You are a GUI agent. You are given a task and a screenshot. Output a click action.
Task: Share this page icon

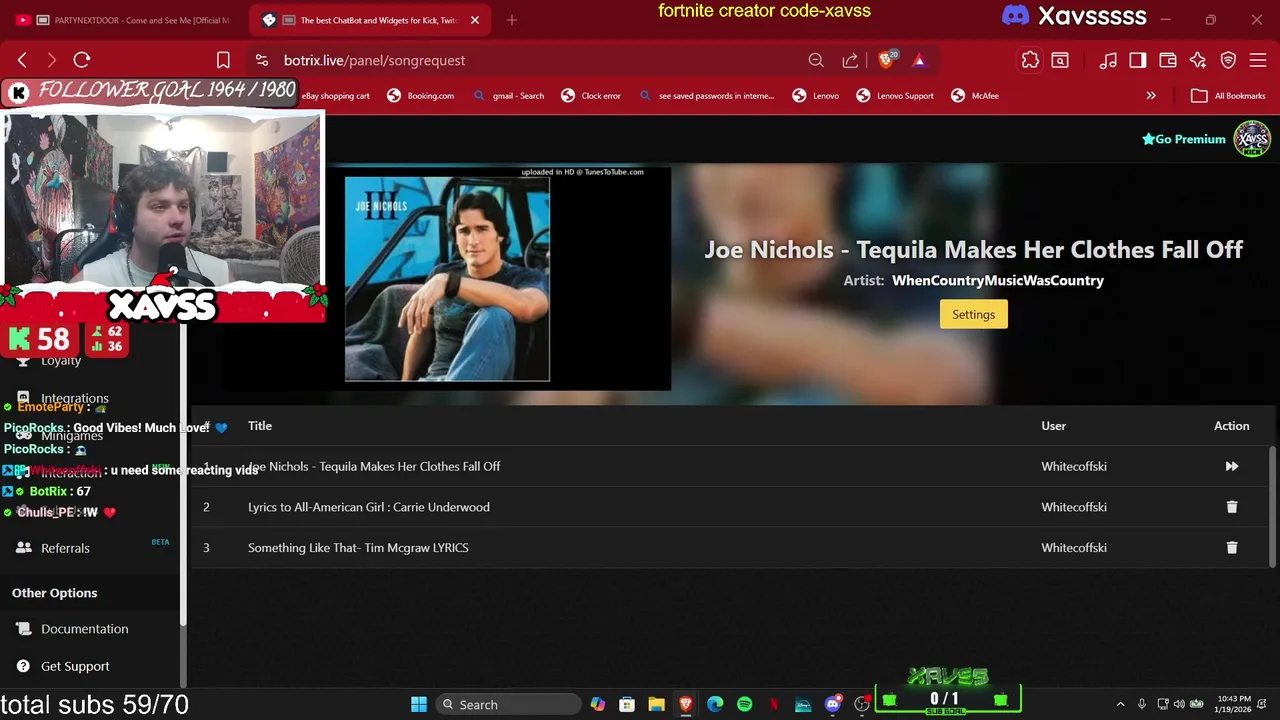[x=850, y=60]
